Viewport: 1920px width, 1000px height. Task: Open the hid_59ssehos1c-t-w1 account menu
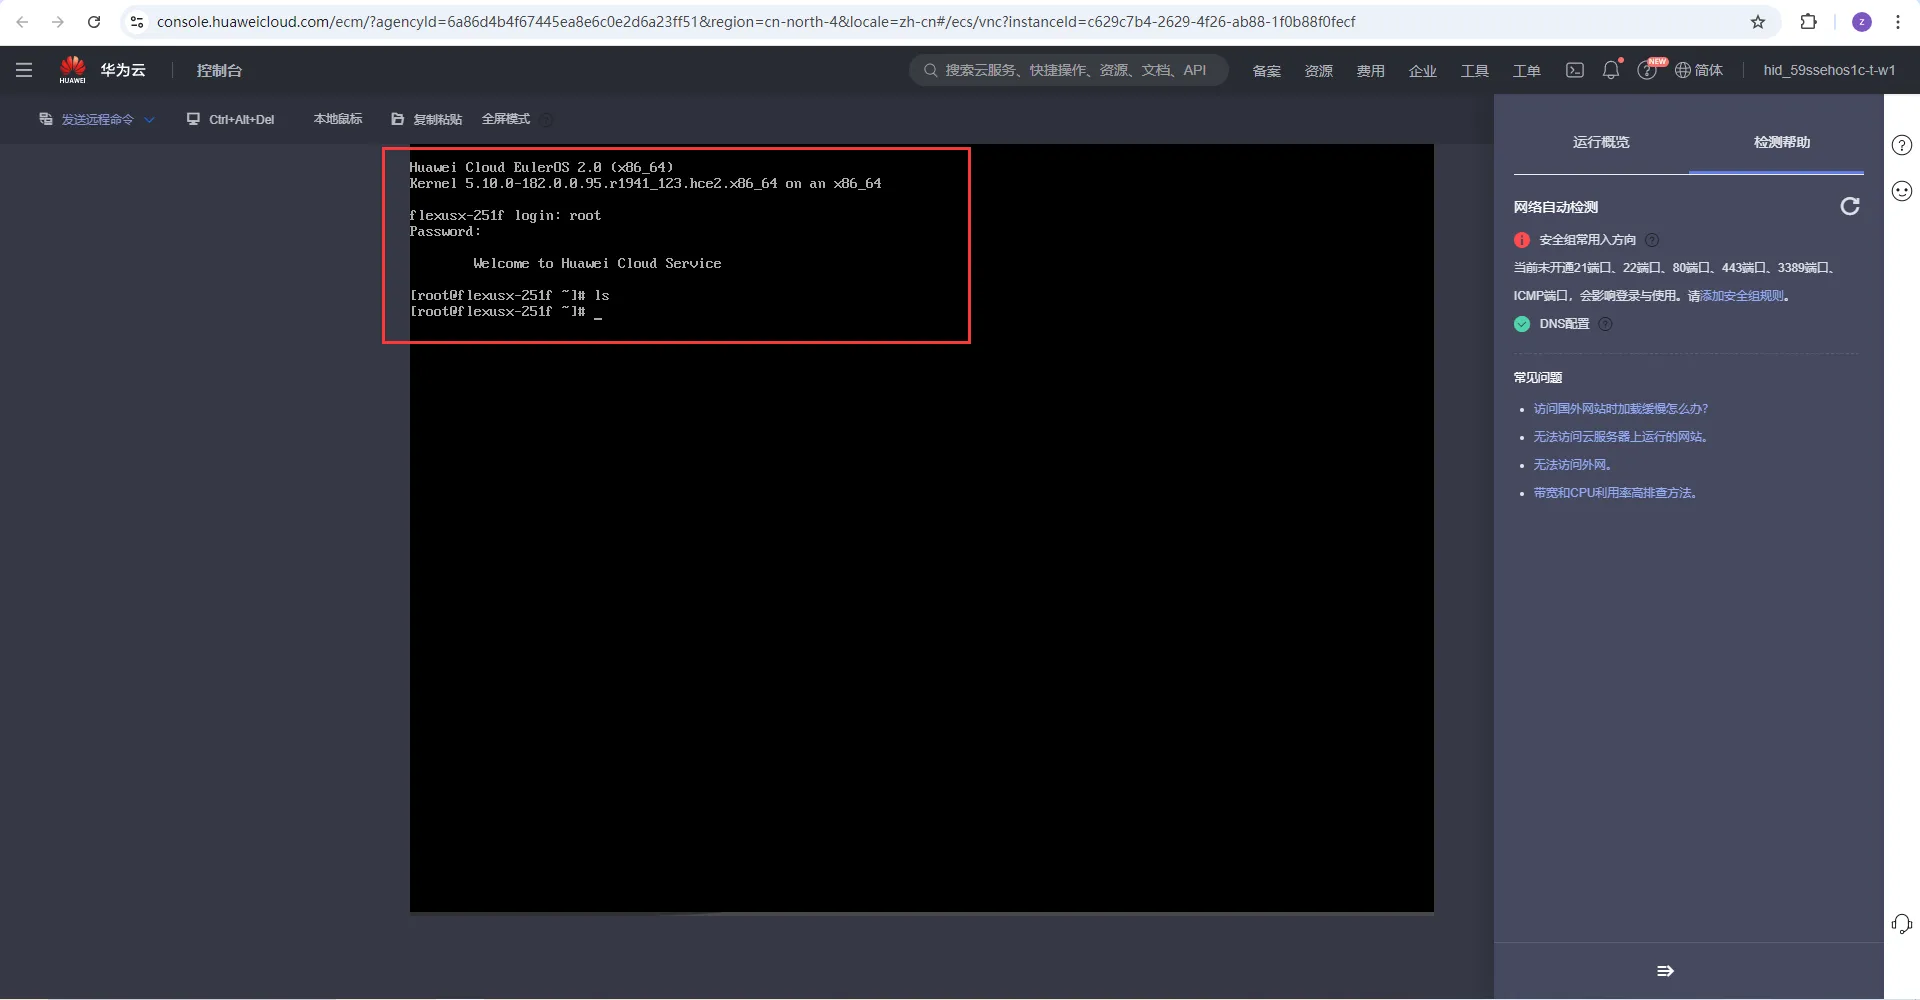click(1829, 70)
